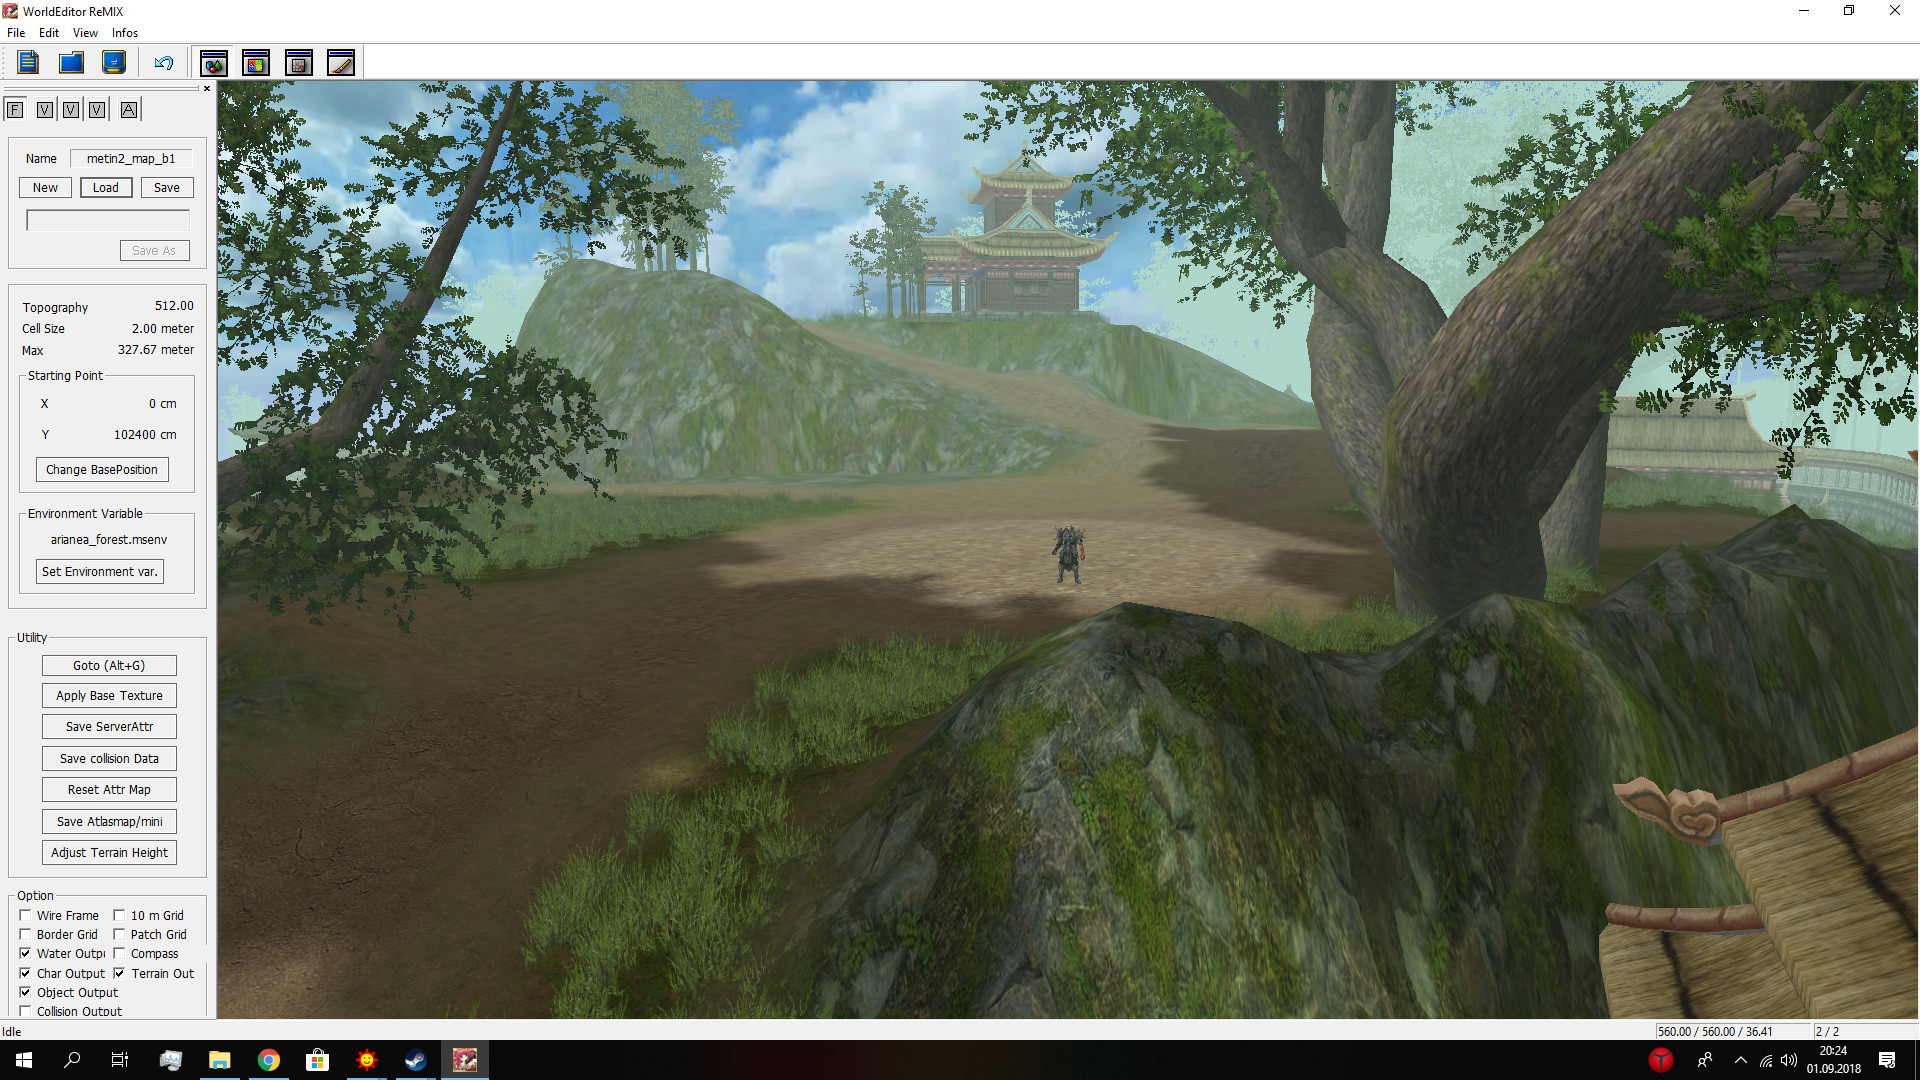This screenshot has width=1920, height=1080.
Task: Enable the Patch Grid checkbox
Action: click(x=119, y=934)
